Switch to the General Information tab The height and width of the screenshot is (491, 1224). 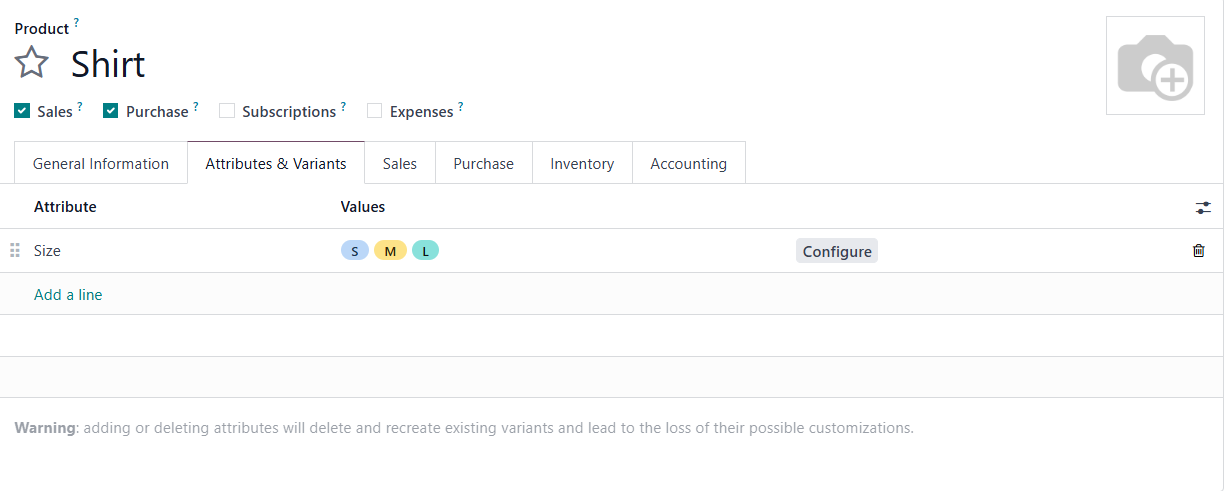pyautogui.click(x=101, y=164)
